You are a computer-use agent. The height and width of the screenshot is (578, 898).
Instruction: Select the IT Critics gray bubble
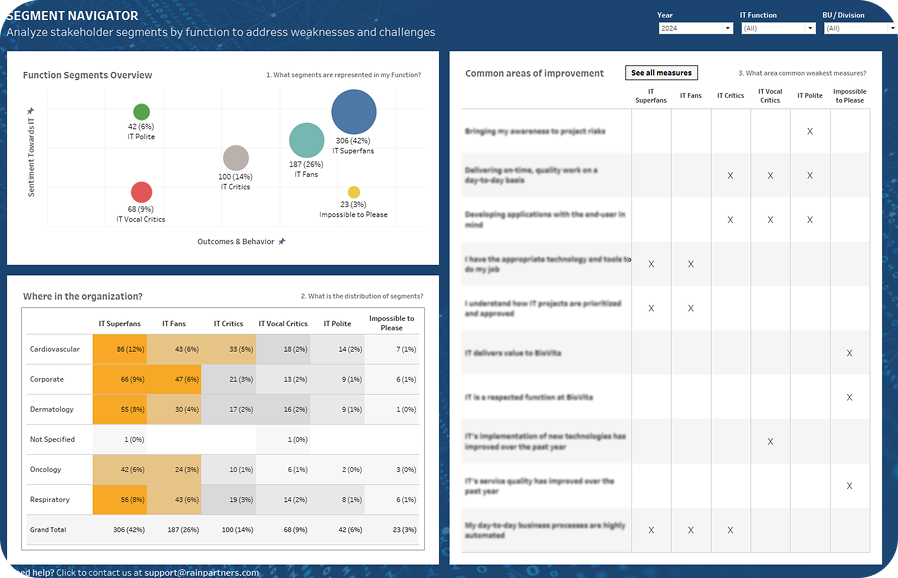pyautogui.click(x=234, y=157)
